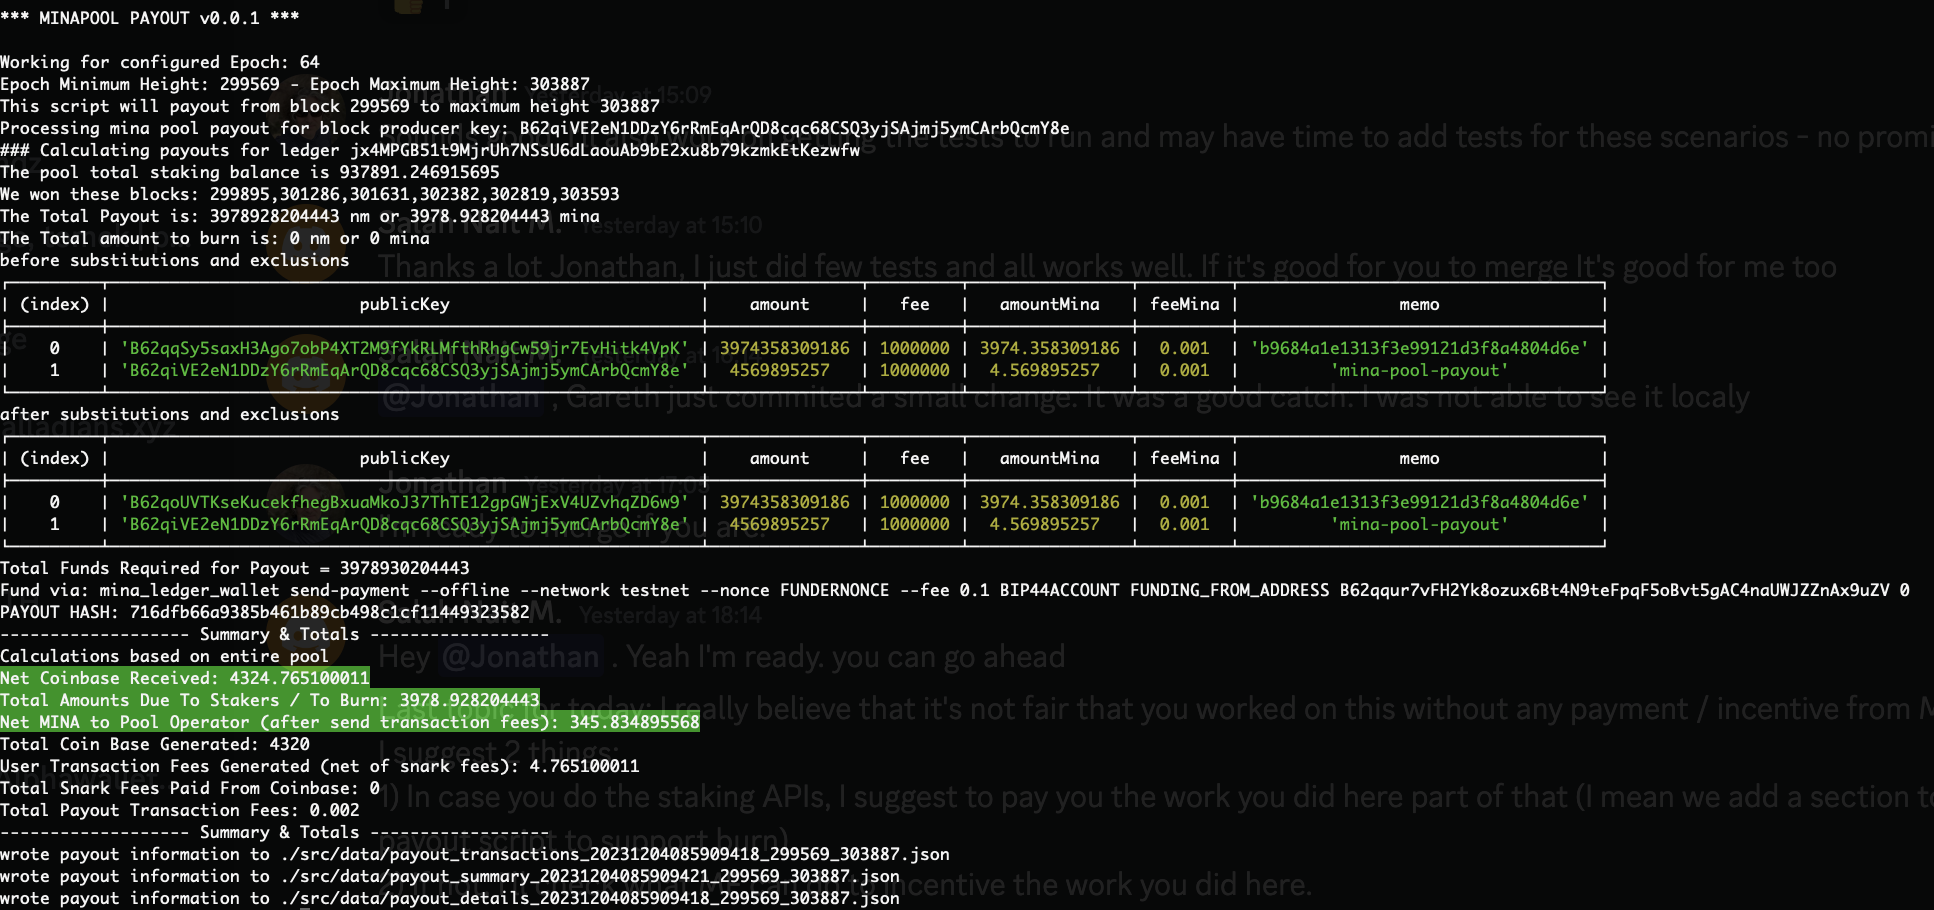Click 'The Total Payout is' line
The width and height of the screenshot is (1934, 910).
coord(300,216)
